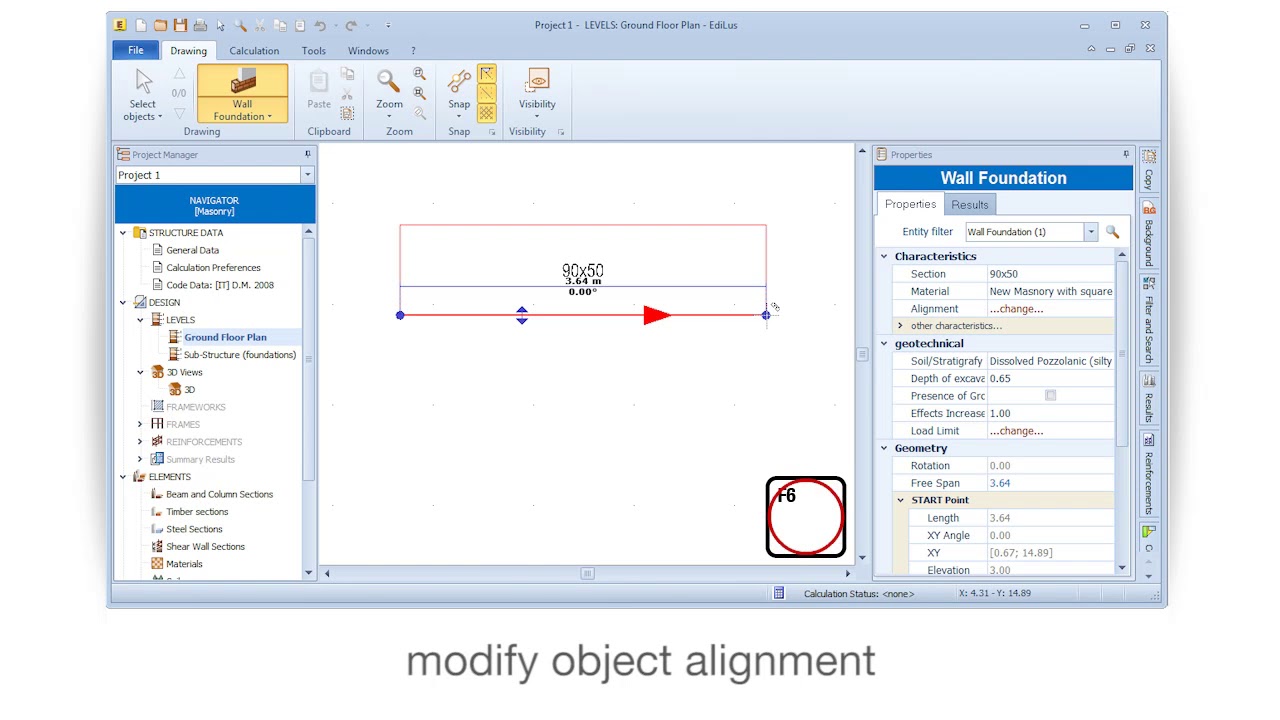This screenshot has height=720, width=1280.
Task: Click the zoom window icon at top of Zoom group
Action: (x=419, y=74)
